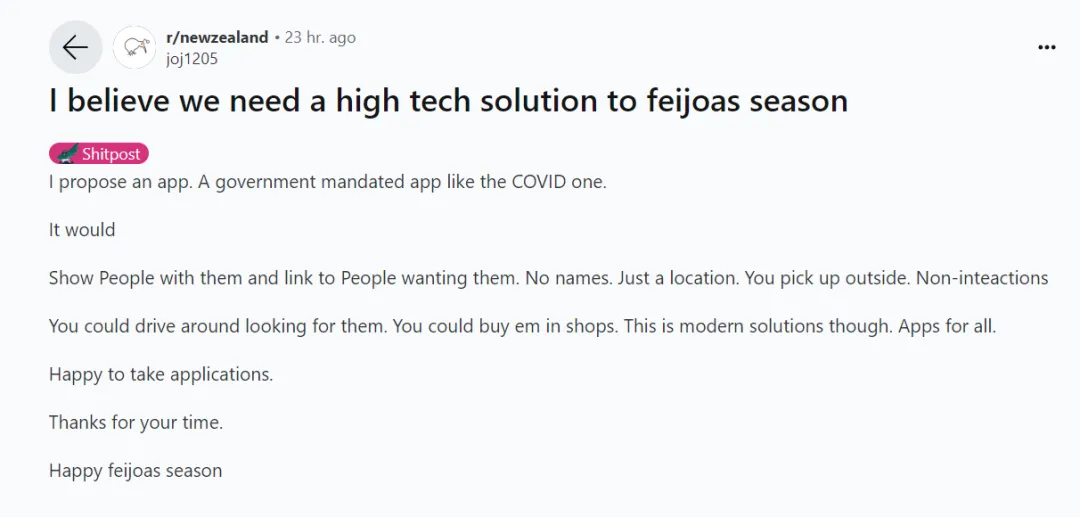Open the r/newzealand kiwi avatar

(x=133, y=47)
